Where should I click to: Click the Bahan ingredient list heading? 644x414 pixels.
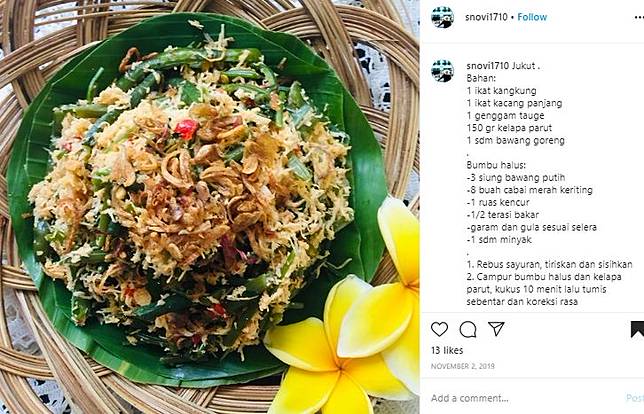(x=481, y=78)
